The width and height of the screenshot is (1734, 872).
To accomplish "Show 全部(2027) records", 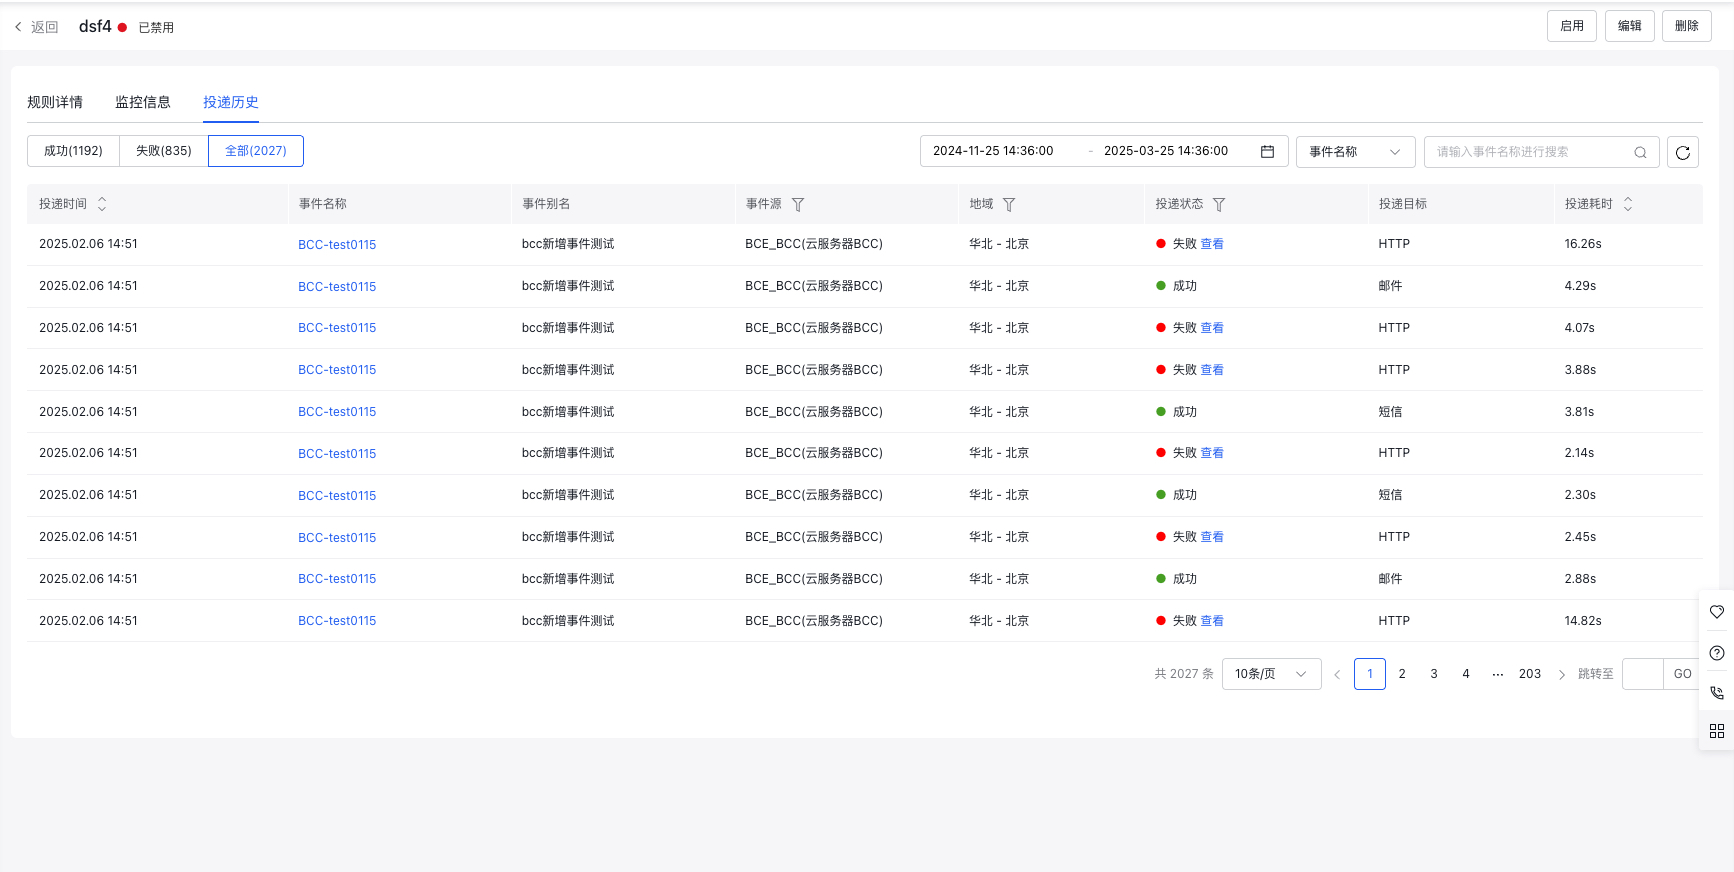I will pyautogui.click(x=256, y=151).
